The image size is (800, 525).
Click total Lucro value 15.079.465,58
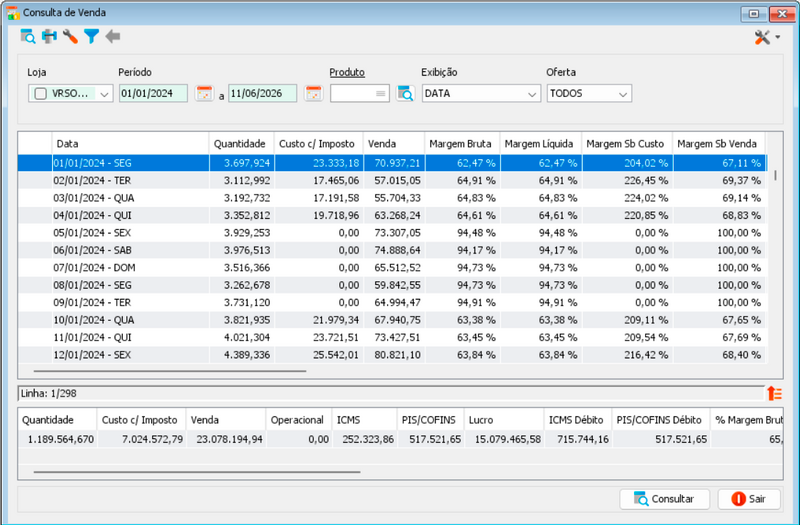[504, 439]
